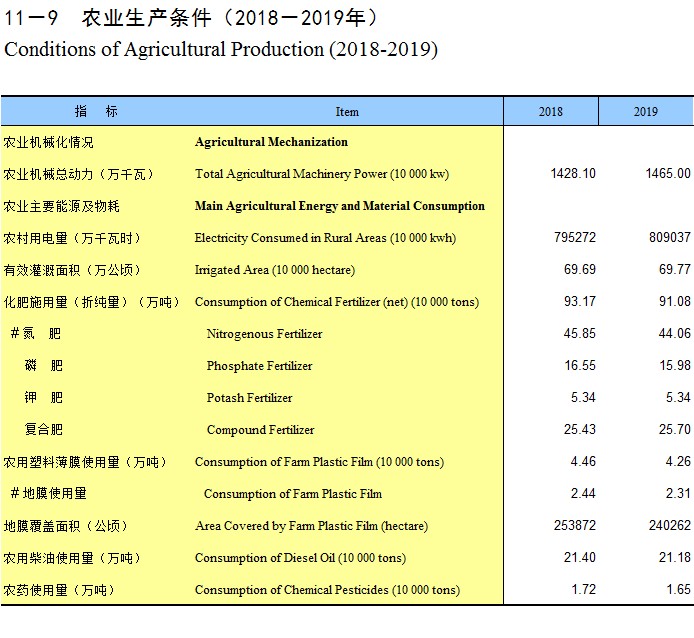Select the value 15.98

pyautogui.click(x=675, y=365)
